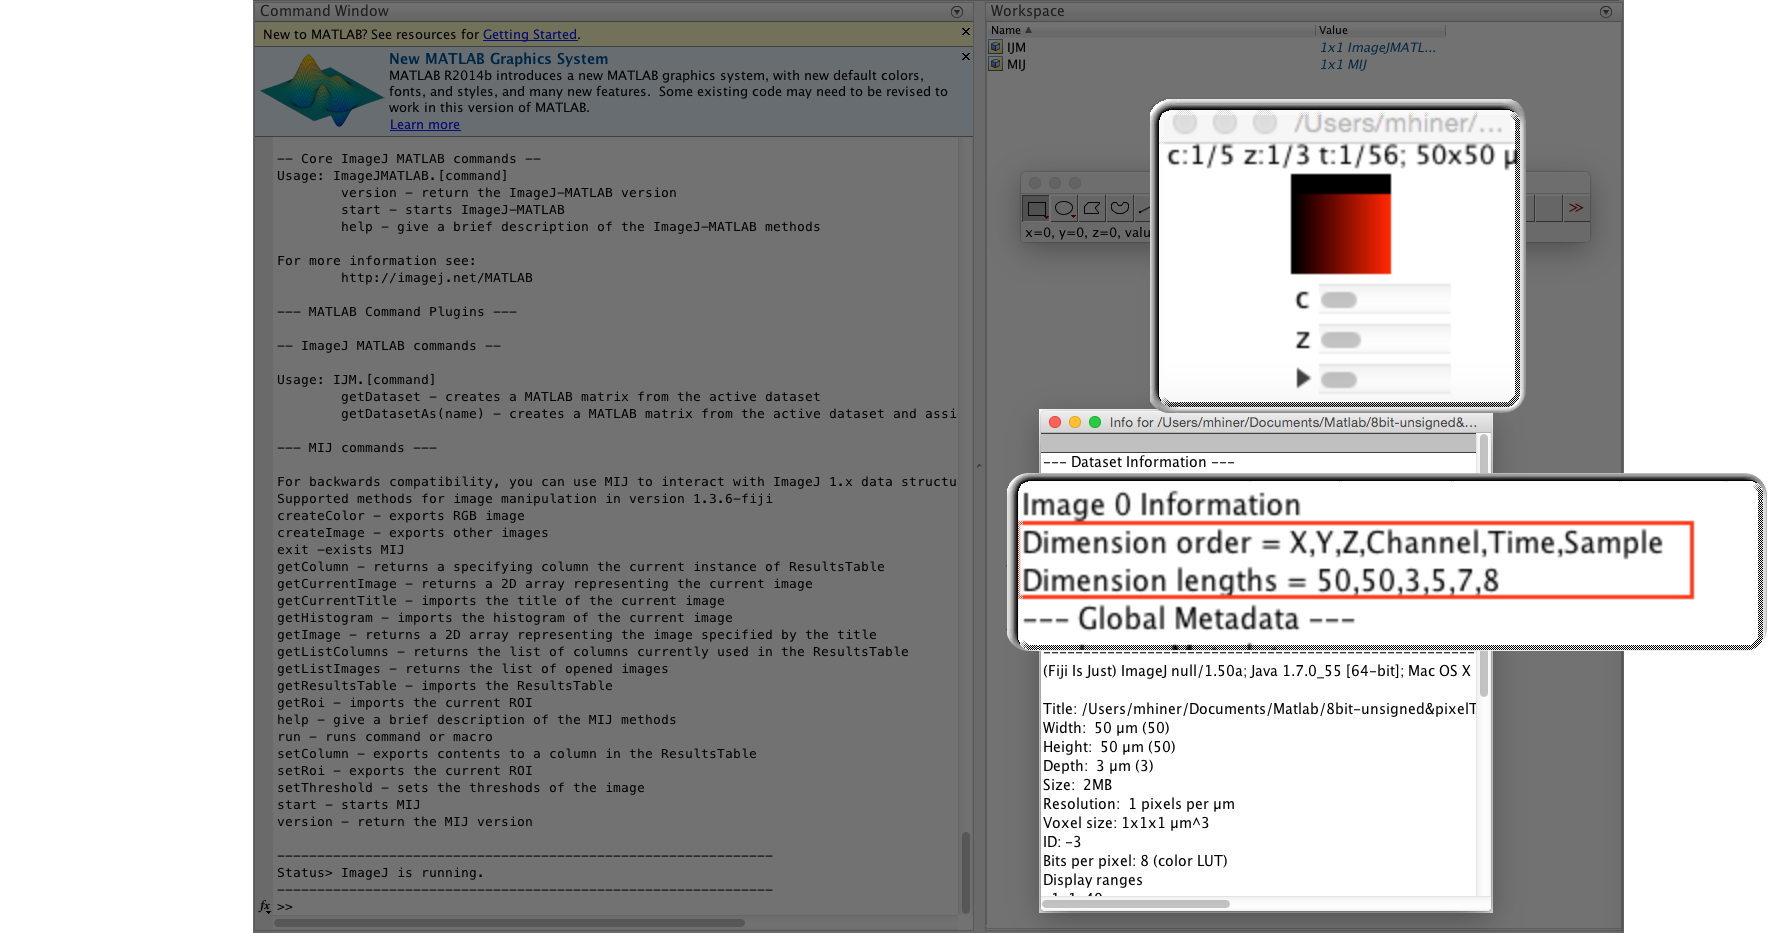1772x933 pixels.
Task: Select the rectangle selection tool in ImageJ toolbar
Action: [1037, 209]
